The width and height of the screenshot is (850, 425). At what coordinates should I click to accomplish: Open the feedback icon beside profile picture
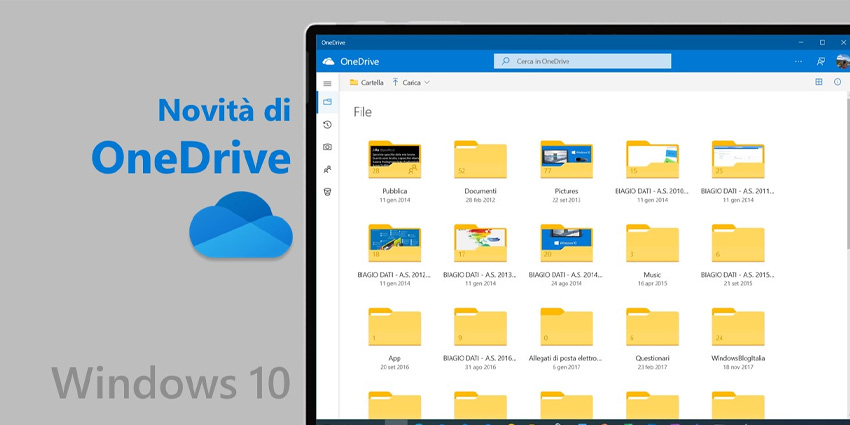click(x=821, y=61)
